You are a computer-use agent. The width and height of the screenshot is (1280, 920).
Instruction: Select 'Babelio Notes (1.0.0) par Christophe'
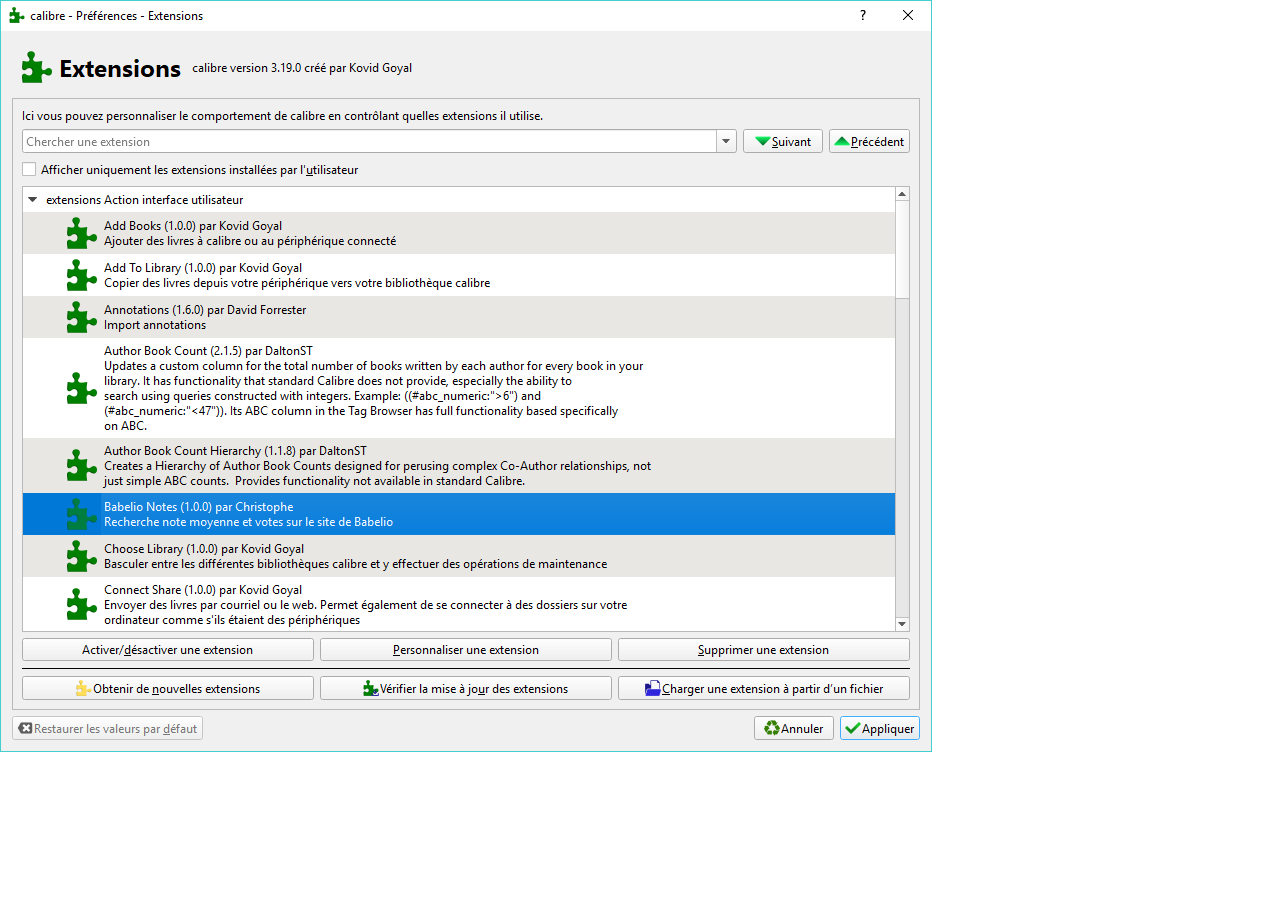coord(459,514)
